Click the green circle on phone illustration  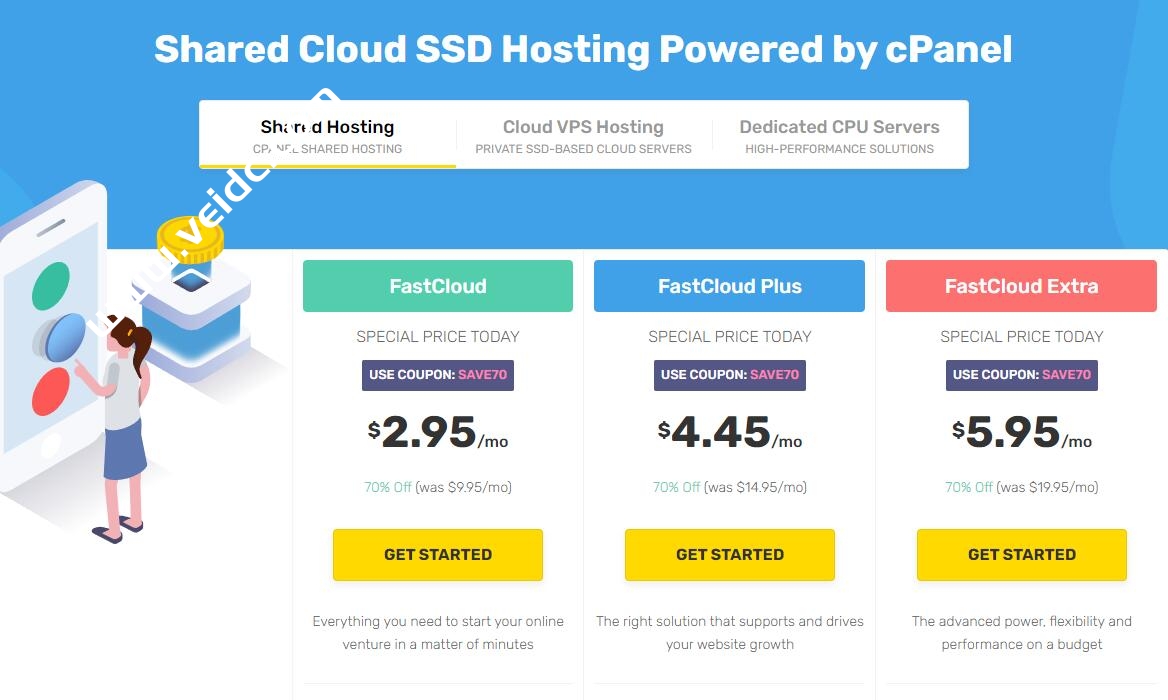point(51,285)
